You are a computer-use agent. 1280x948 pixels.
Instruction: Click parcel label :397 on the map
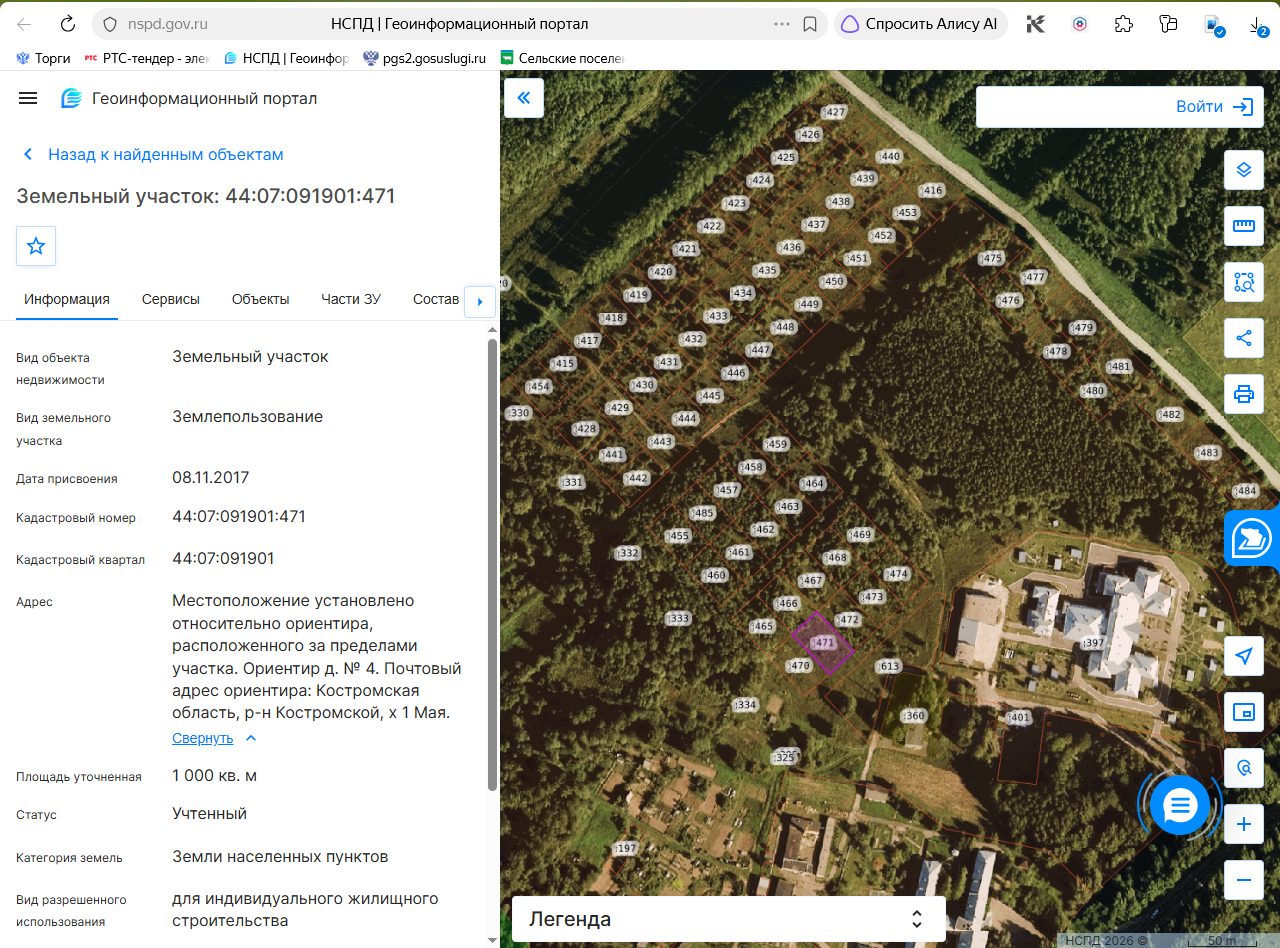1093,642
